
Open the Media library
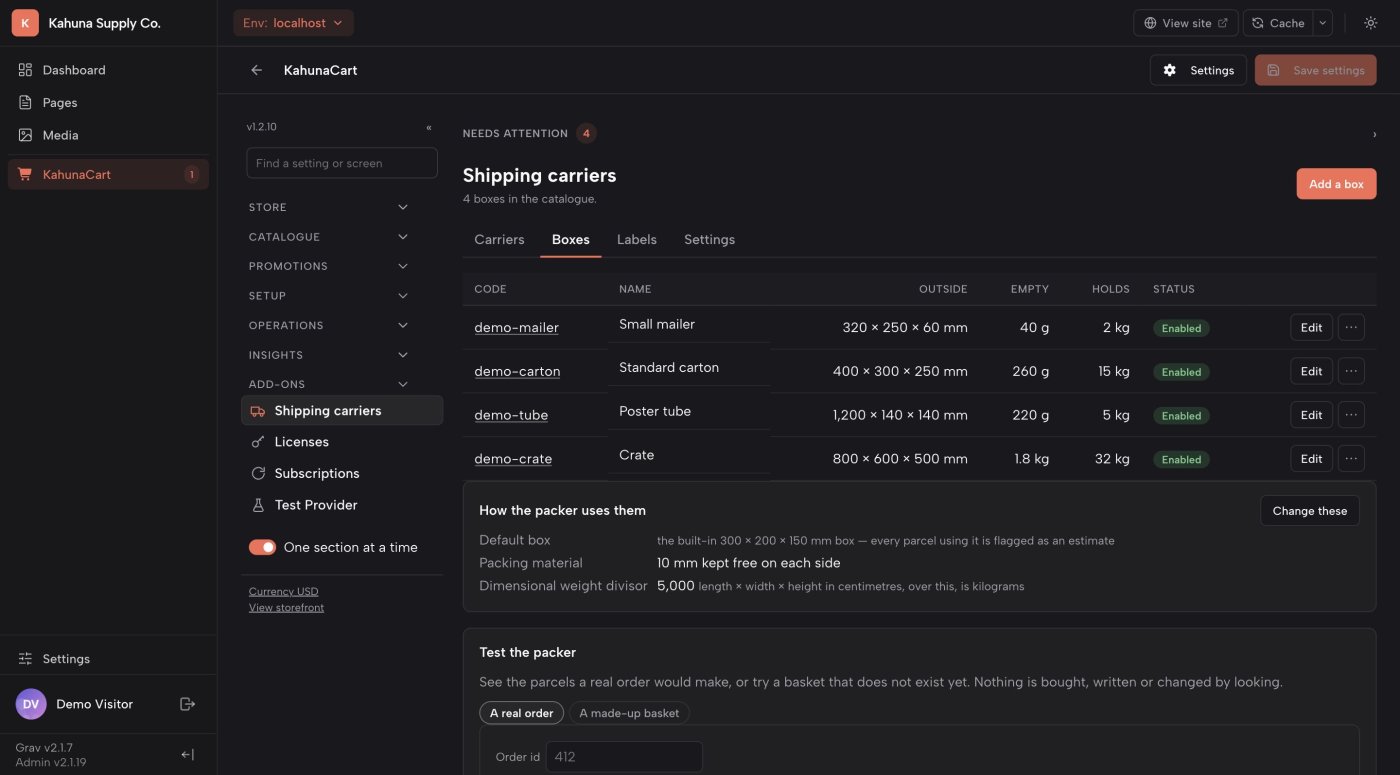108,135
